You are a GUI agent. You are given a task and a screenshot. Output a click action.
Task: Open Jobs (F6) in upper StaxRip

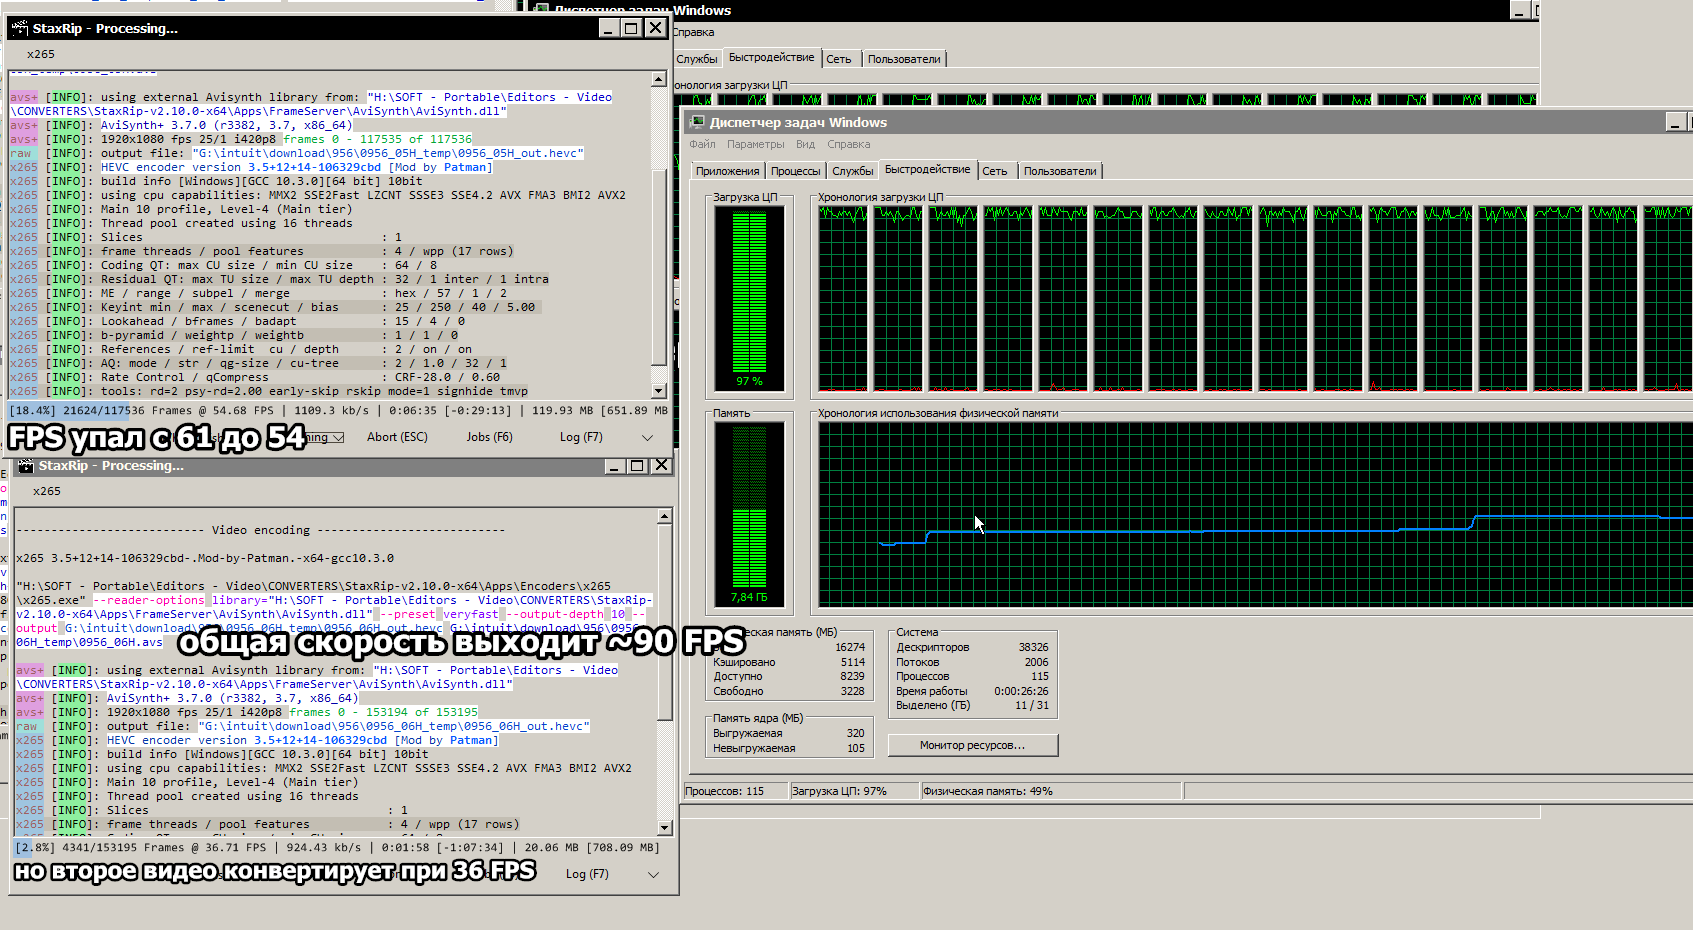pyautogui.click(x=489, y=437)
